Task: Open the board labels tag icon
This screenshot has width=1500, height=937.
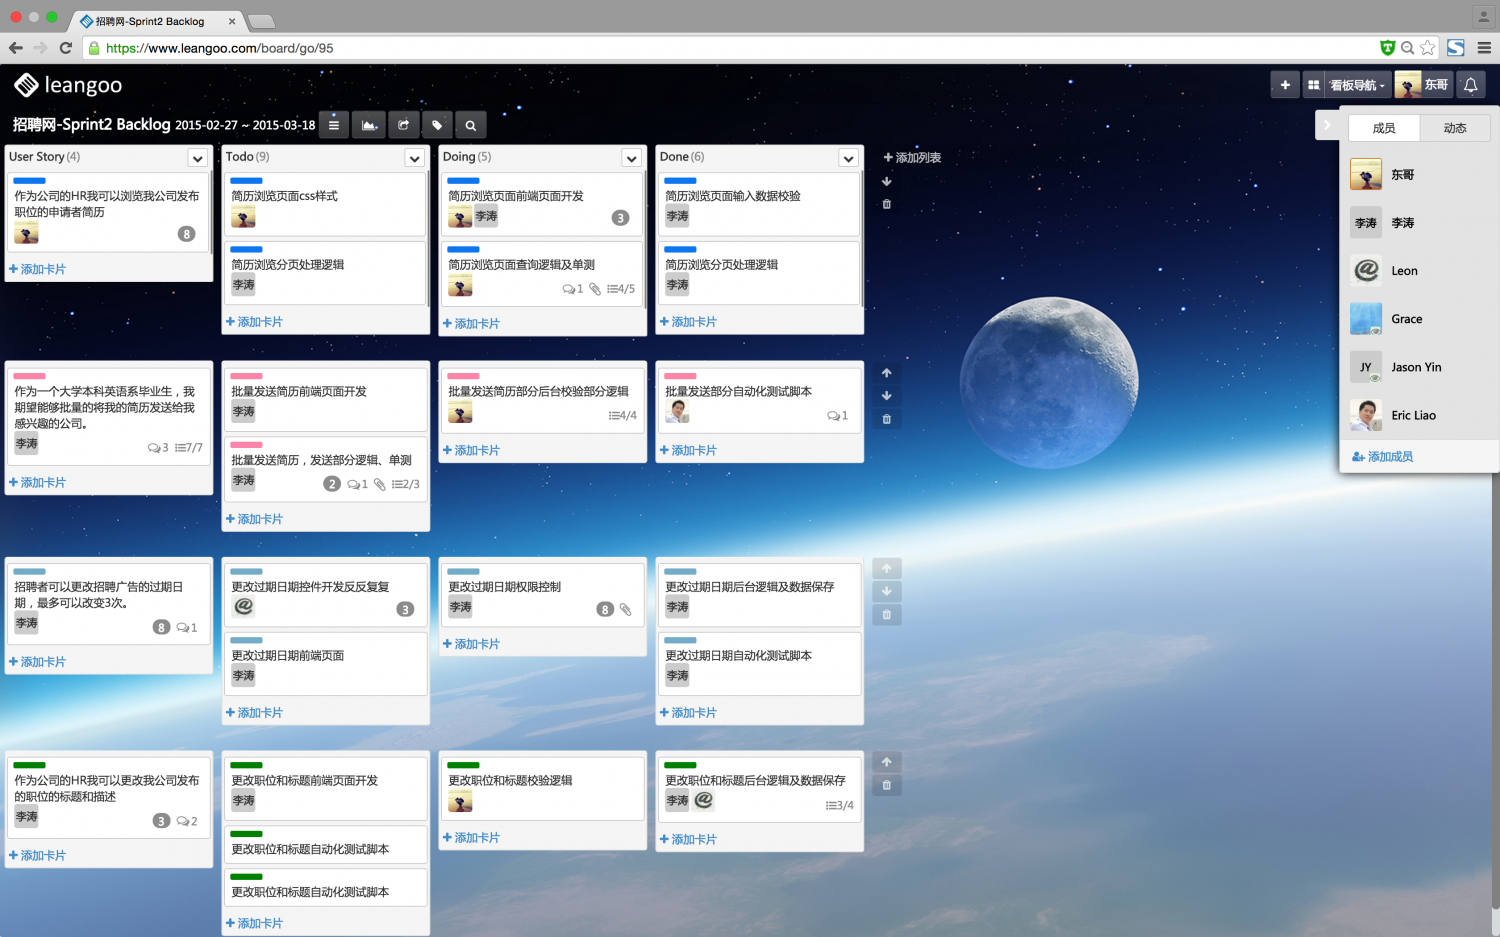Action: click(437, 125)
